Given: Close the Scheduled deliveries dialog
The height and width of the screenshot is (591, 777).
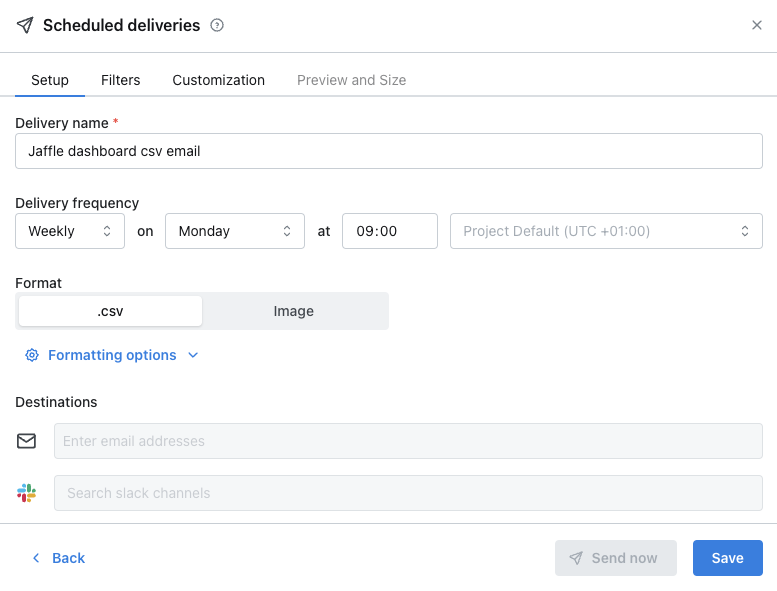Looking at the screenshot, I should [756, 25].
